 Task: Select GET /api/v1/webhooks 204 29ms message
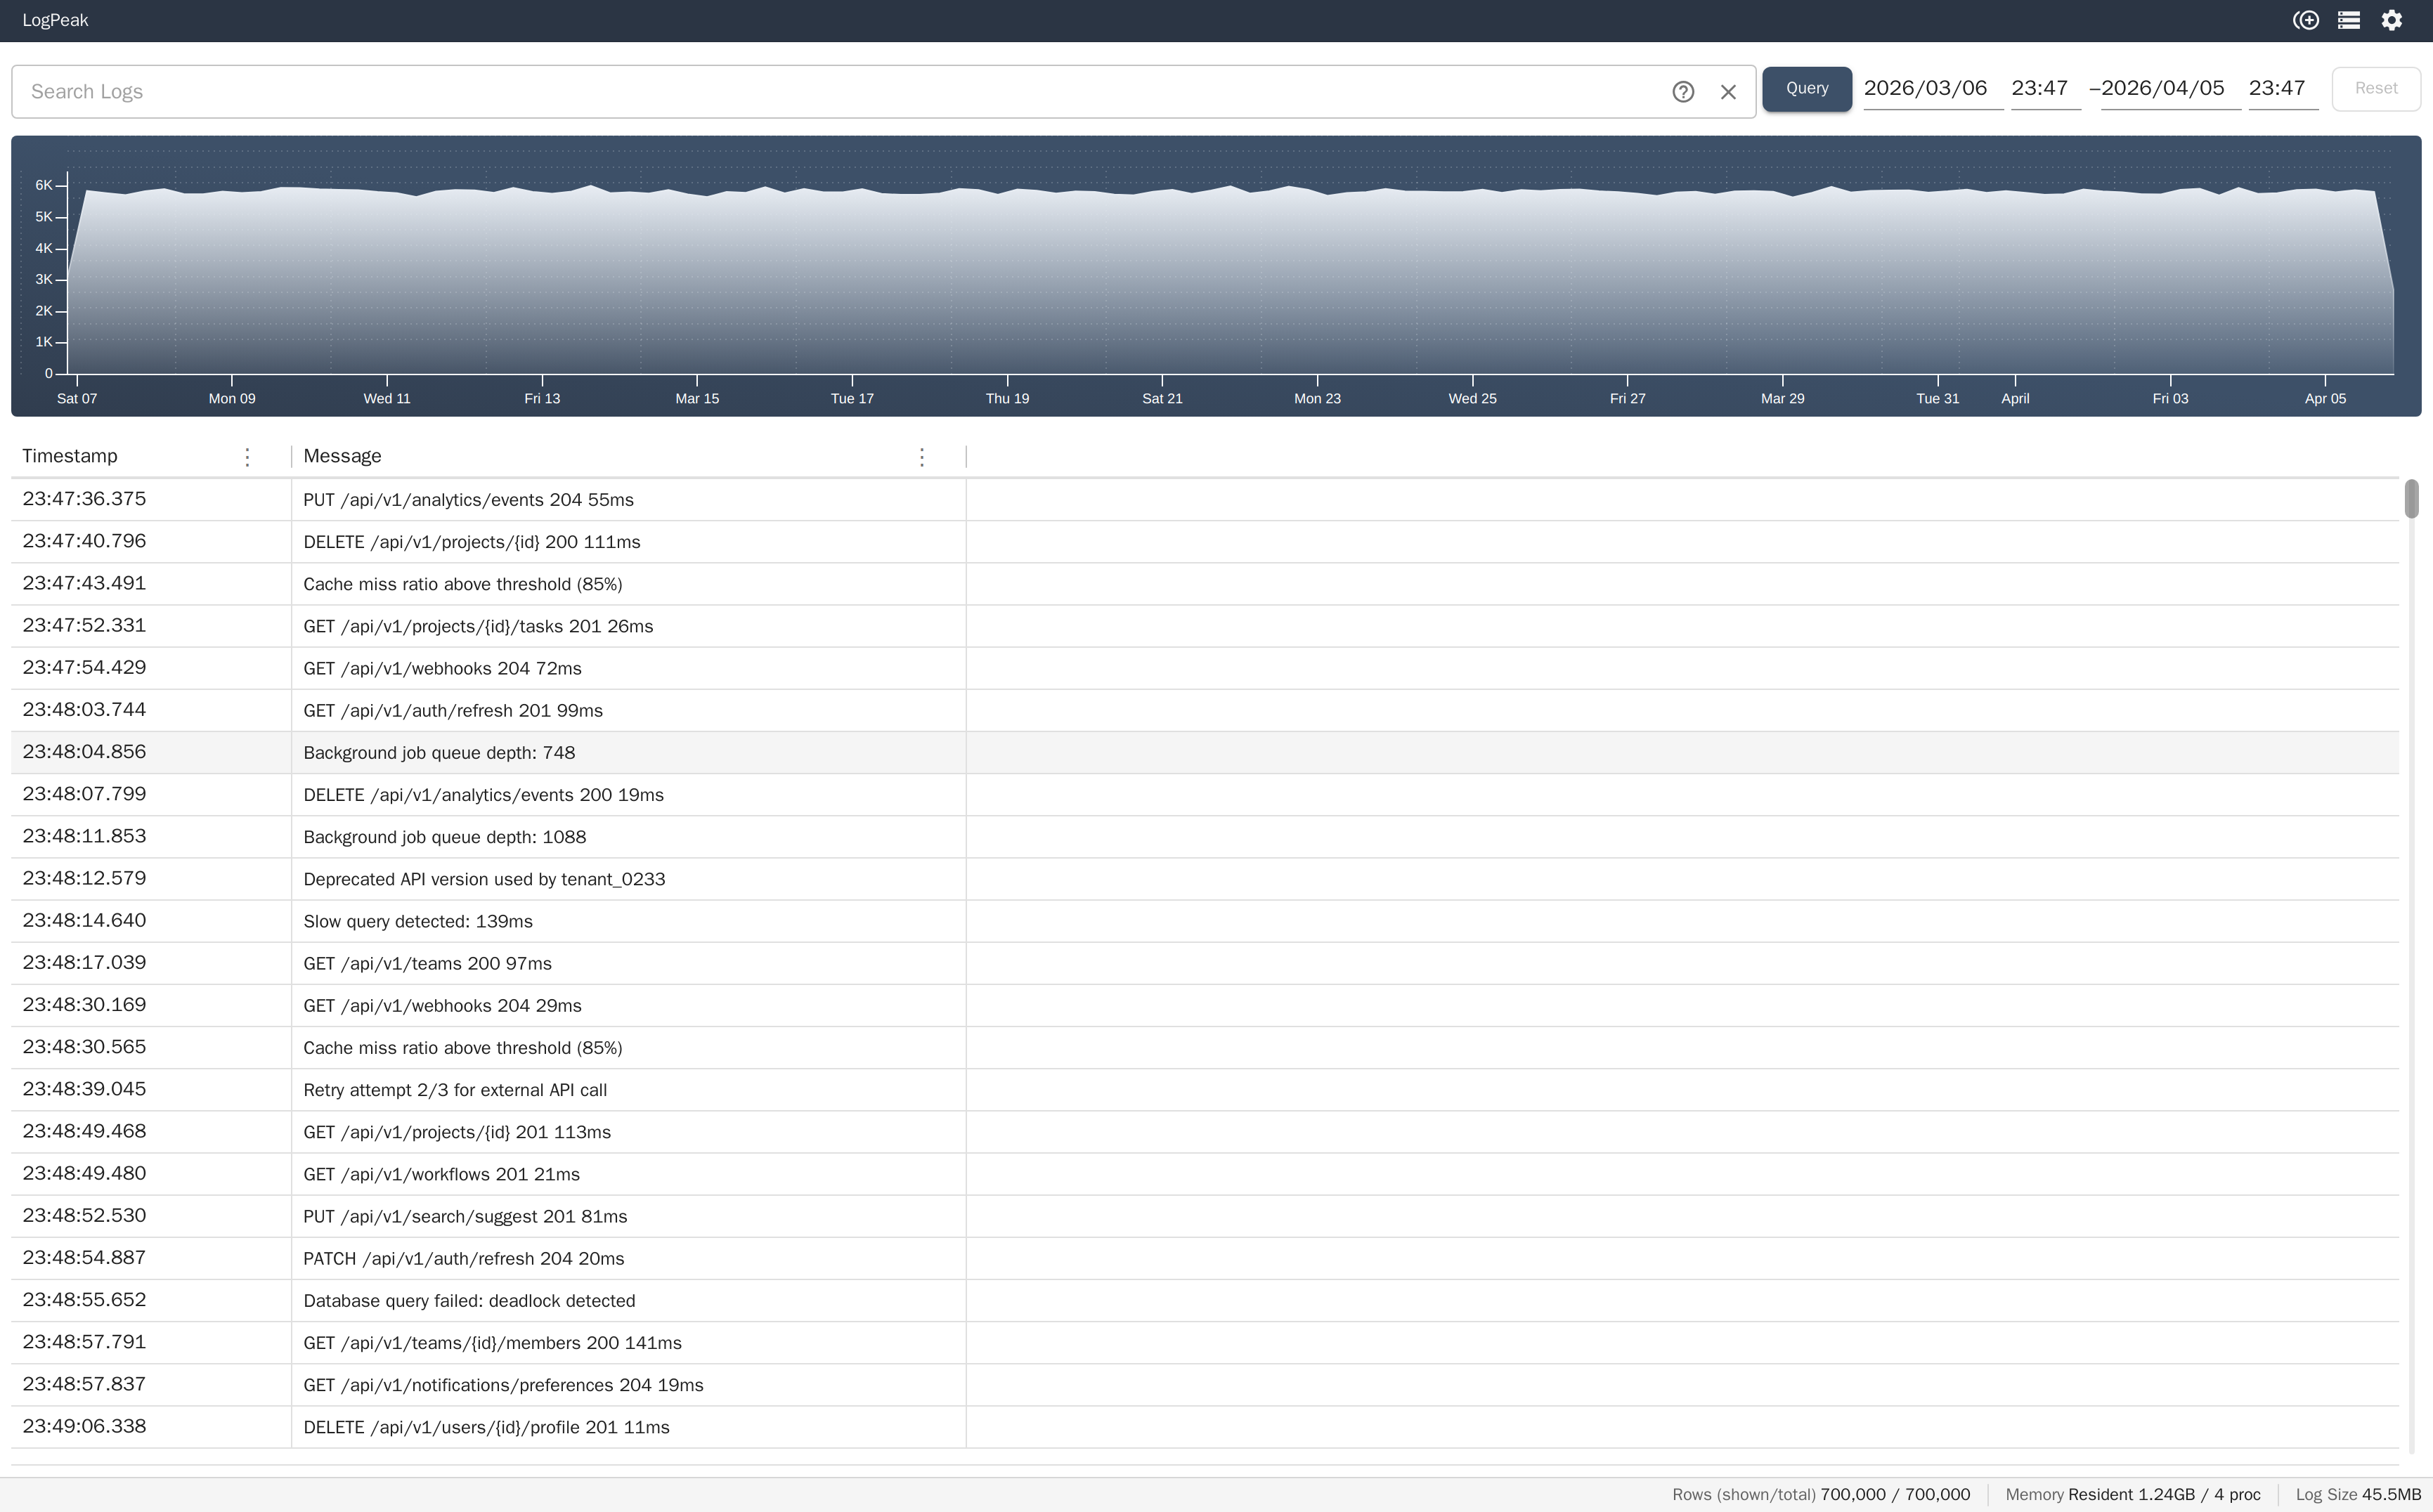coord(442,1005)
